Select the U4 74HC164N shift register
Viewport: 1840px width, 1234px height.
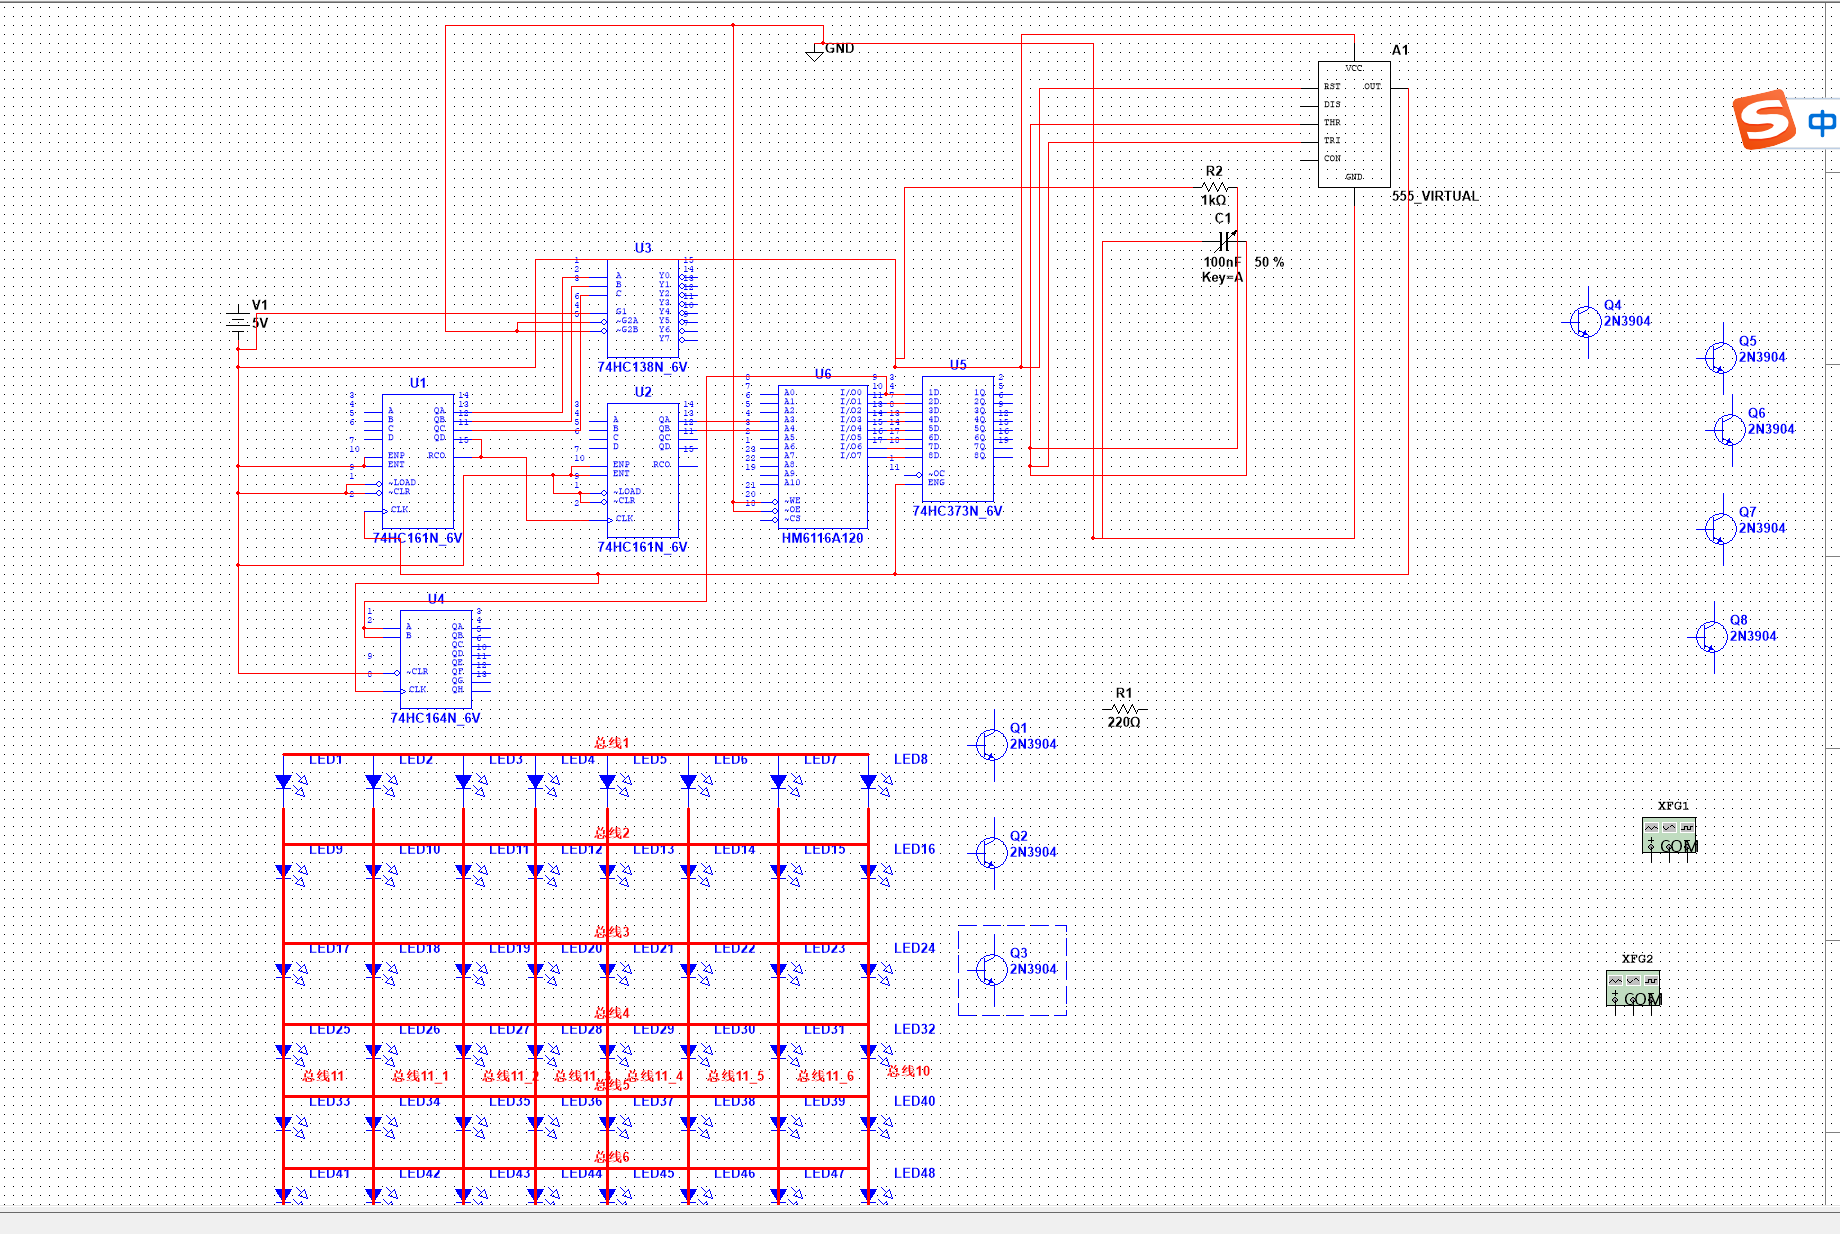435,659
